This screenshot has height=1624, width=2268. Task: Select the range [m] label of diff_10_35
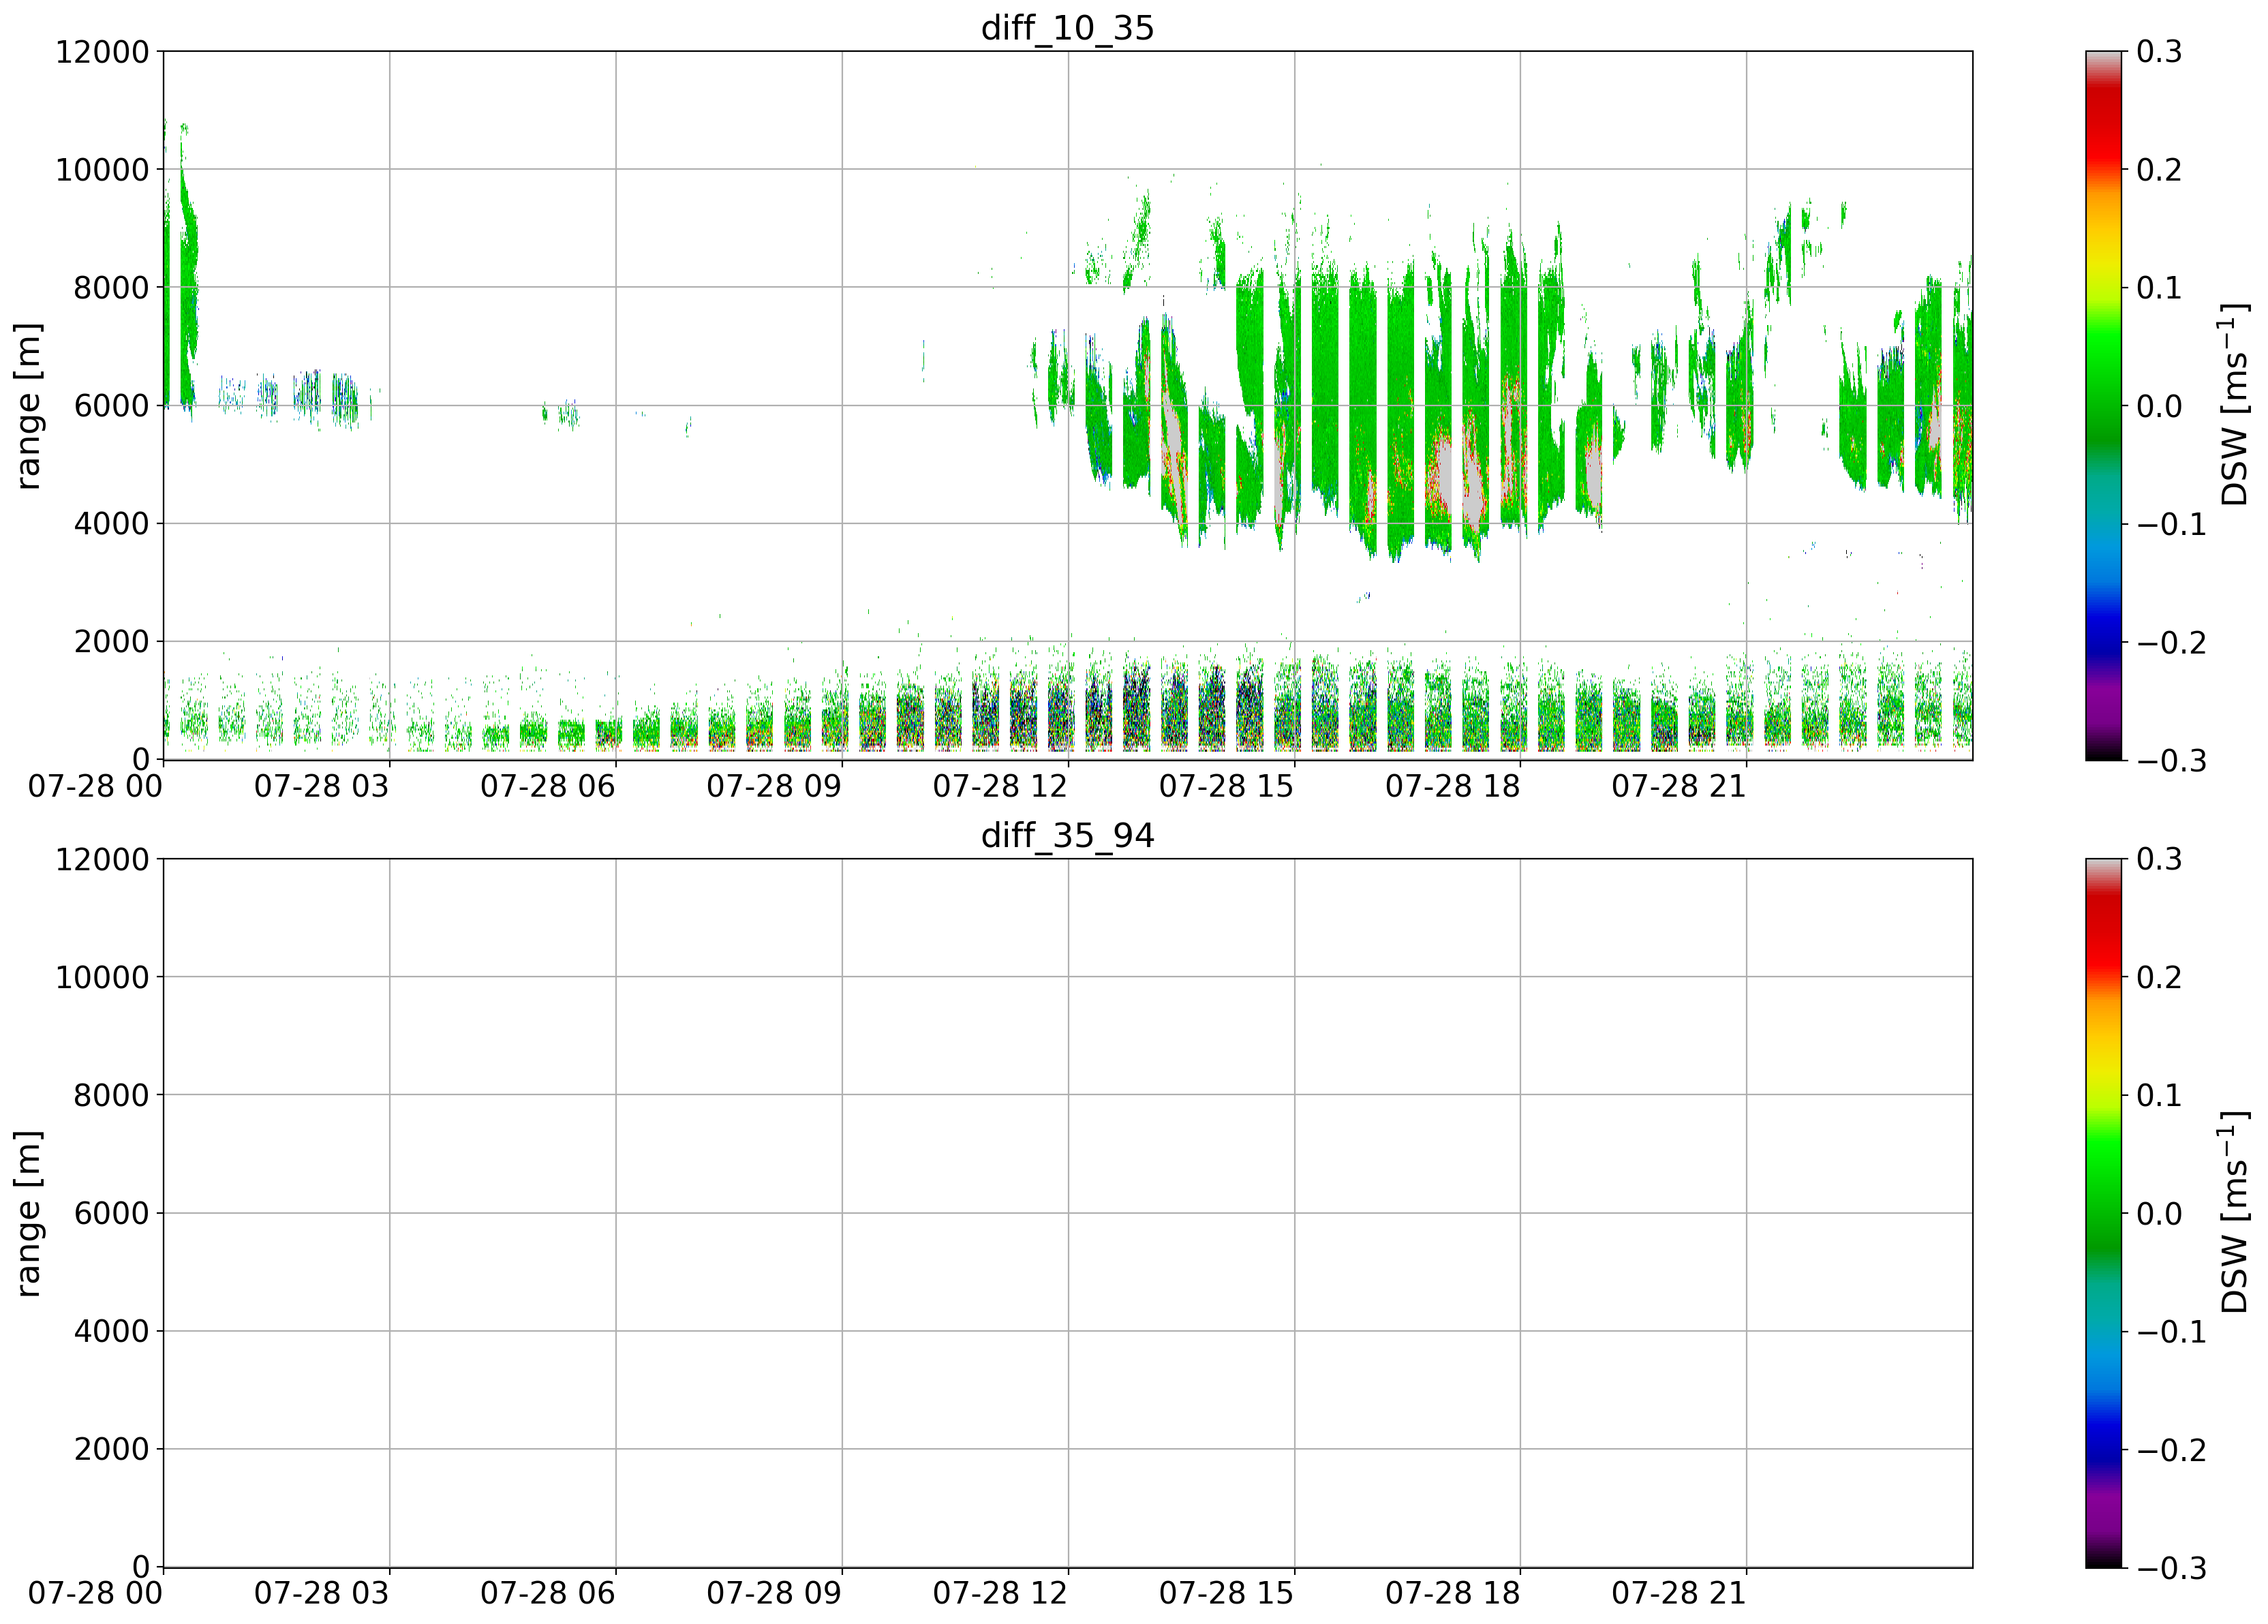coord(28,405)
